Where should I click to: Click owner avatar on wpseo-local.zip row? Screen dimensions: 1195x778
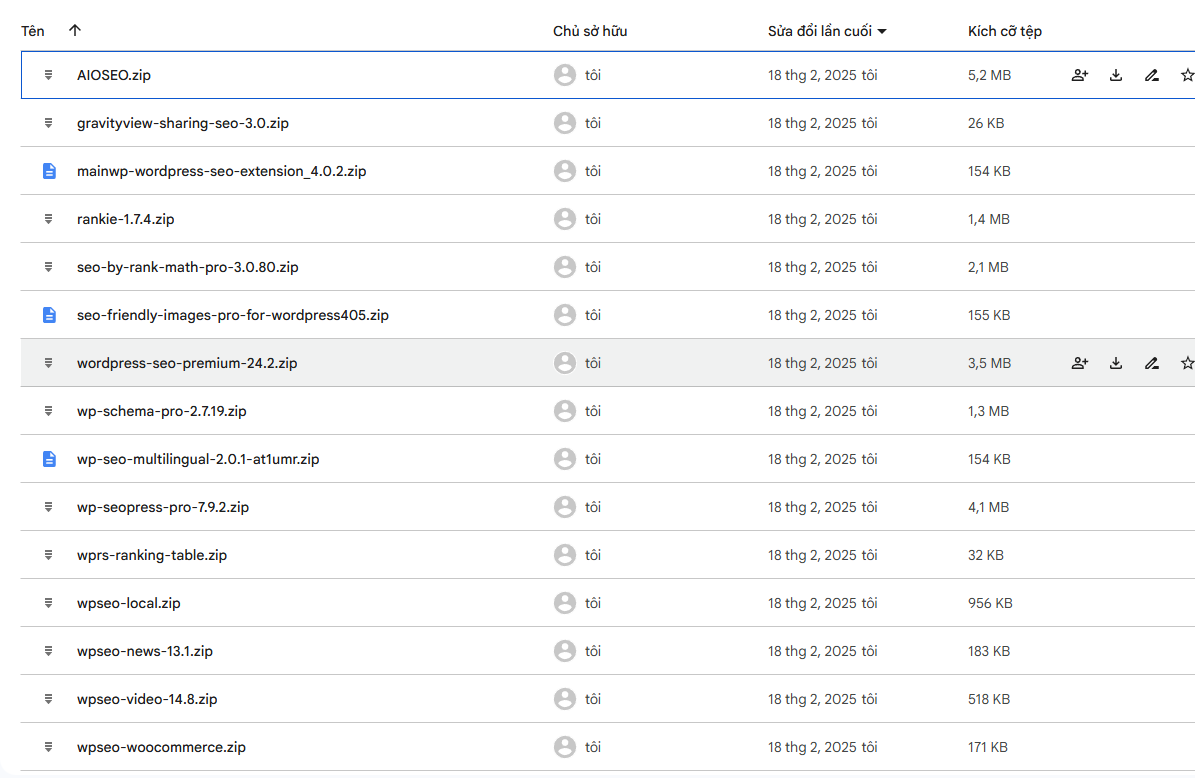click(x=565, y=603)
